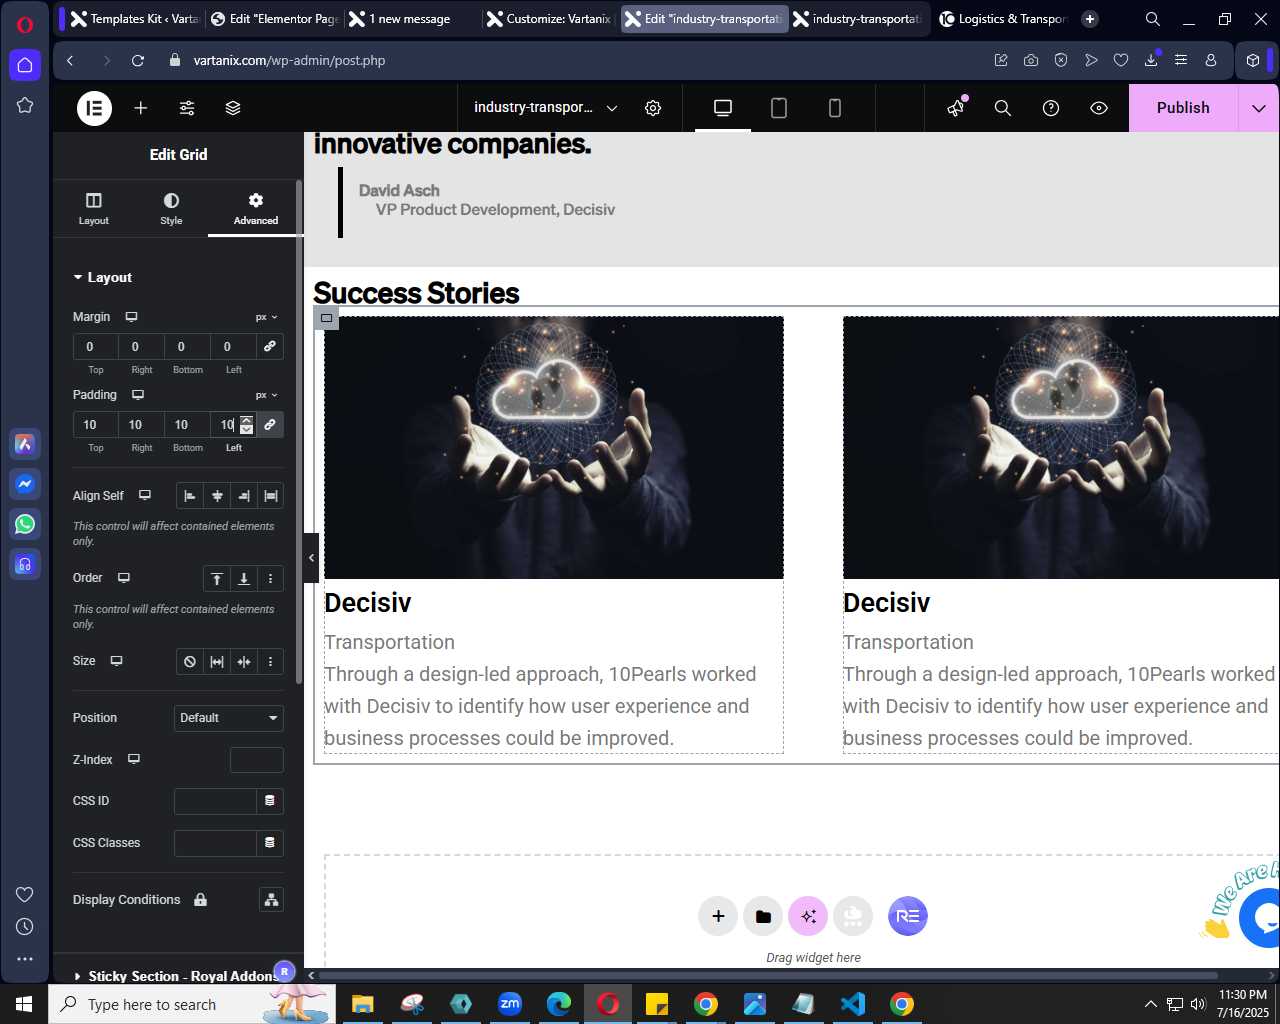Toggle Padding linked values icon
Screen dimensions: 1280x1024
(270, 424)
